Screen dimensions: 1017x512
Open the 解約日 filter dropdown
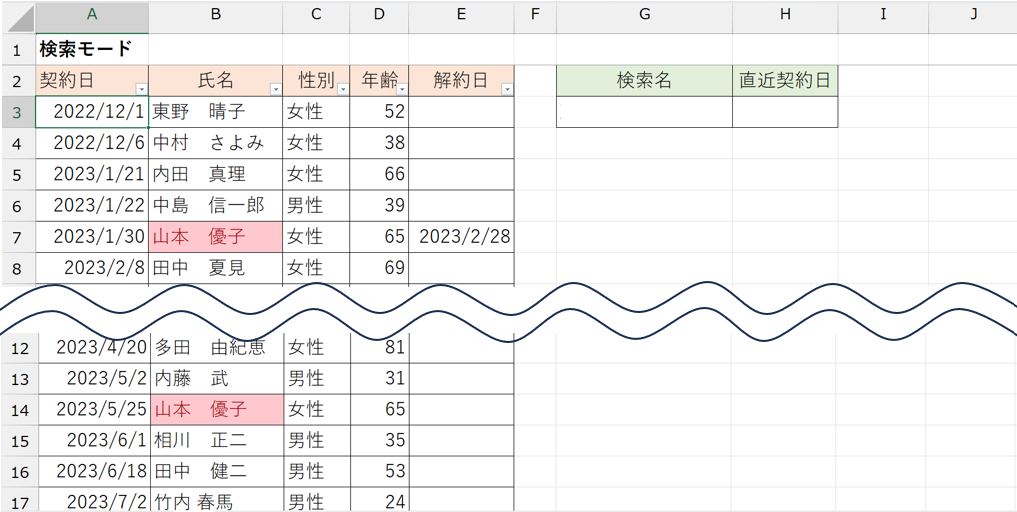click(507, 90)
